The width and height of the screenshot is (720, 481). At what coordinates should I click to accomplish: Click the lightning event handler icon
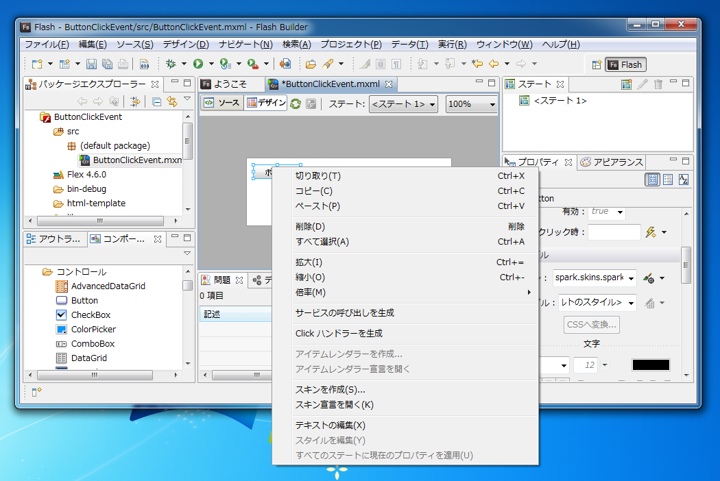[x=651, y=232]
